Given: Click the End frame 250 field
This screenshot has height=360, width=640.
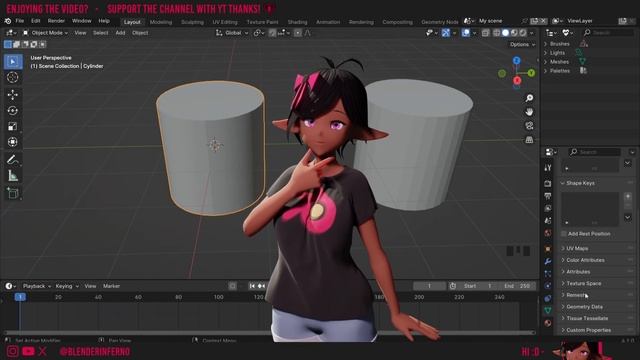Looking at the screenshot, I should [518, 286].
